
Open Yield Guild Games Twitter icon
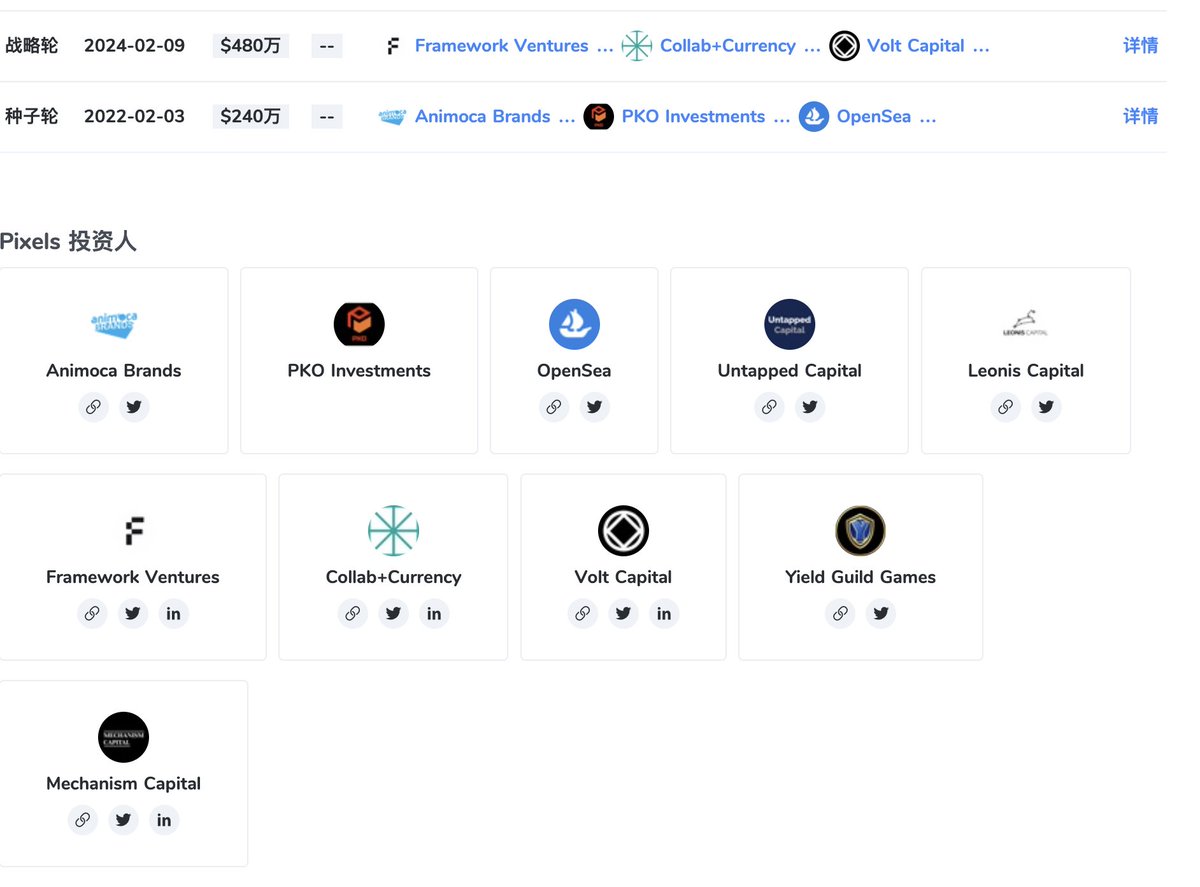[881, 613]
